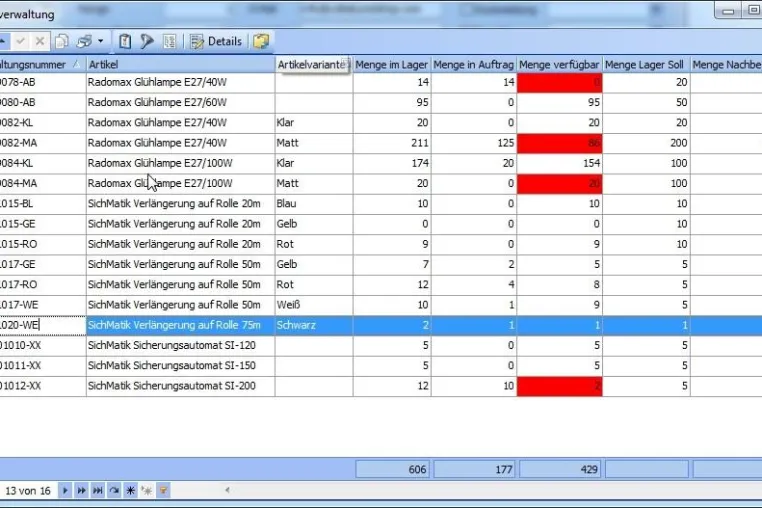
Task: Click the funnel filter icon in toolbar
Action: click(146, 41)
